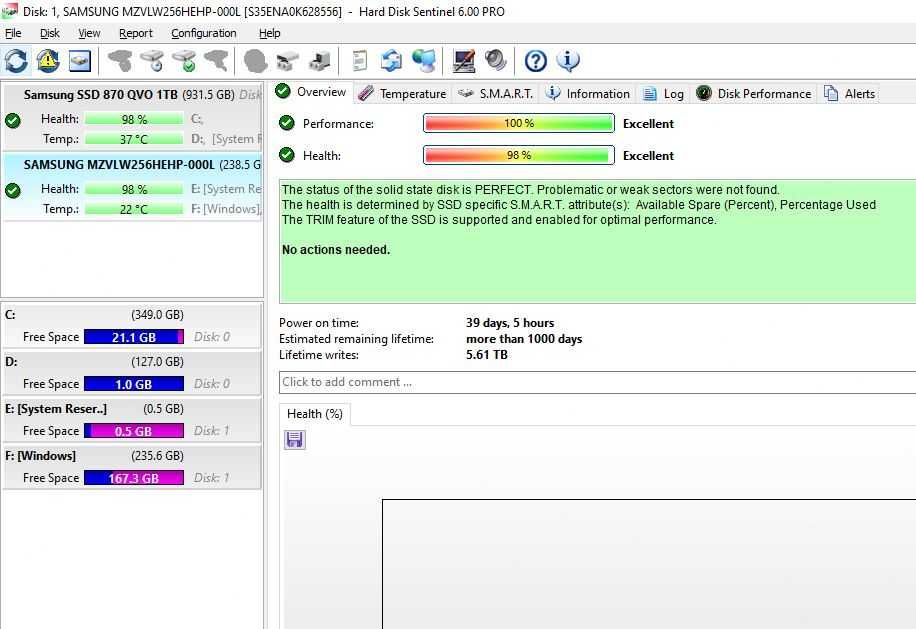
Task: Open the Disk Performance tab
Action: (x=754, y=93)
